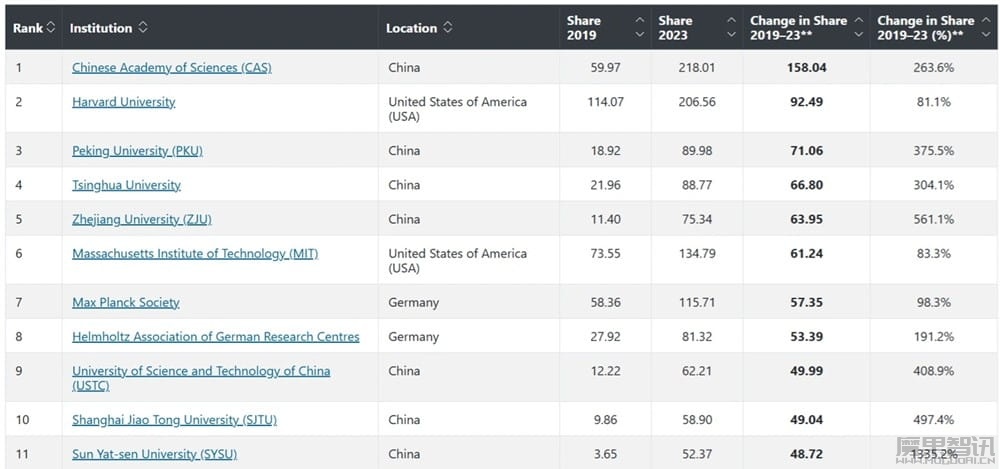The width and height of the screenshot is (1000, 469).
Task: Open Chinese Academy of Sciences (CAS) link
Action: coord(172,68)
